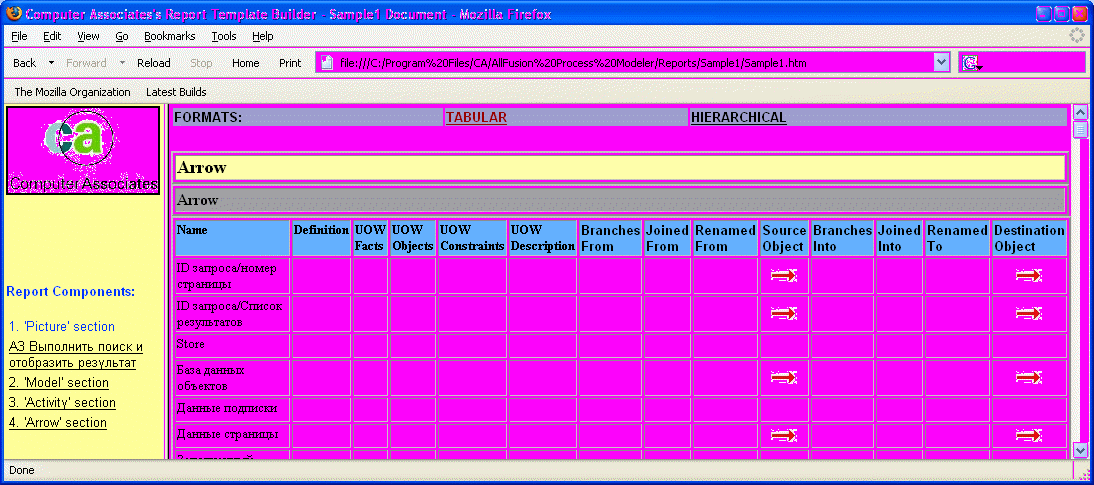Click the Done status bar text
1094x485 pixels.
[x=22, y=470]
